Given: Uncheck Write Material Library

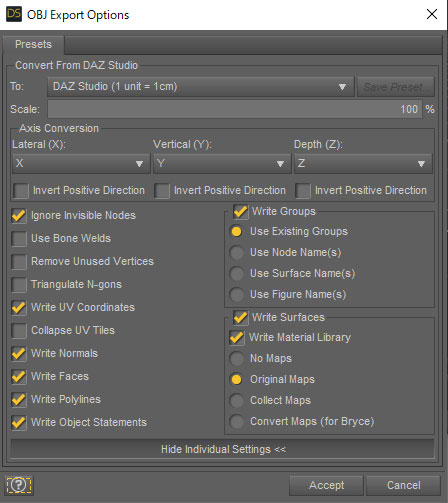Looking at the screenshot, I should [x=237, y=337].
